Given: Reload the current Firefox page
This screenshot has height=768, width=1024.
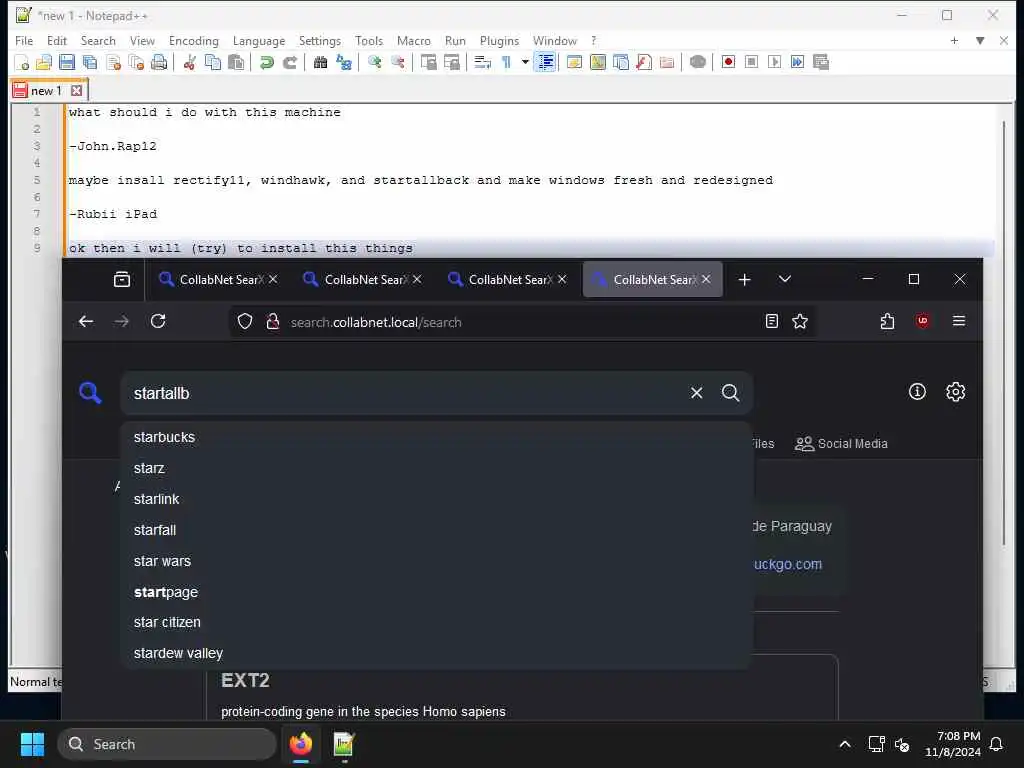Looking at the screenshot, I should (x=158, y=321).
